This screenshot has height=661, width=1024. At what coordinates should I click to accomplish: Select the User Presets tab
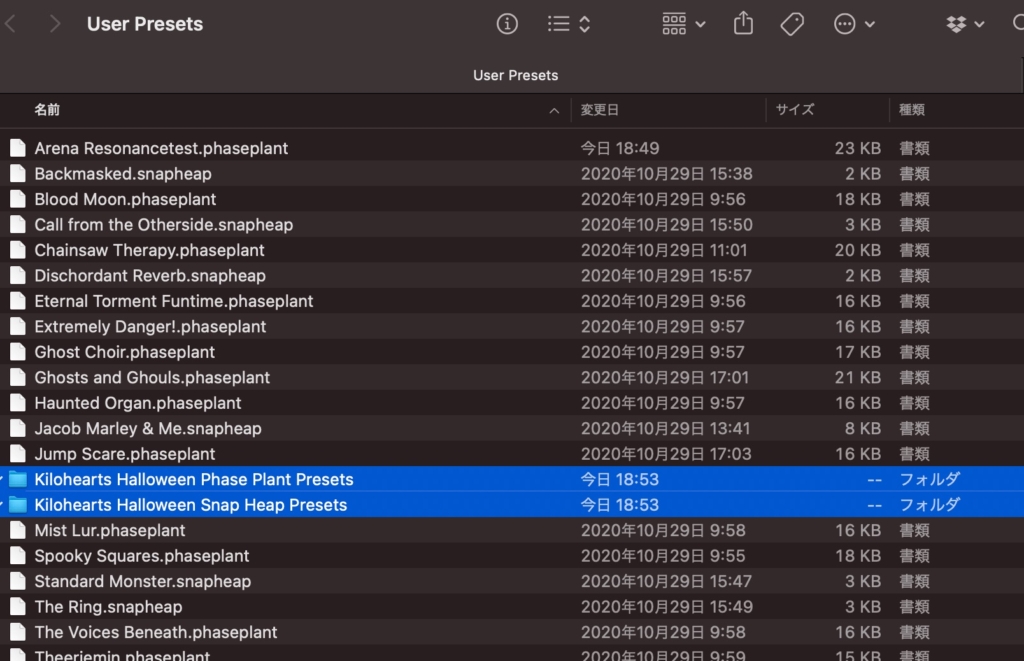pos(515,75)
